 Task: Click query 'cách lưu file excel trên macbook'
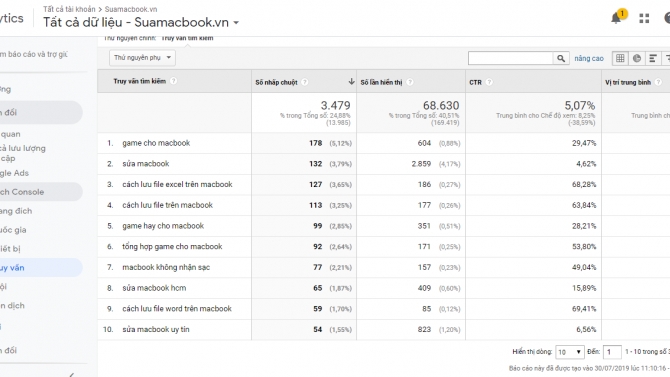[177, 184]
